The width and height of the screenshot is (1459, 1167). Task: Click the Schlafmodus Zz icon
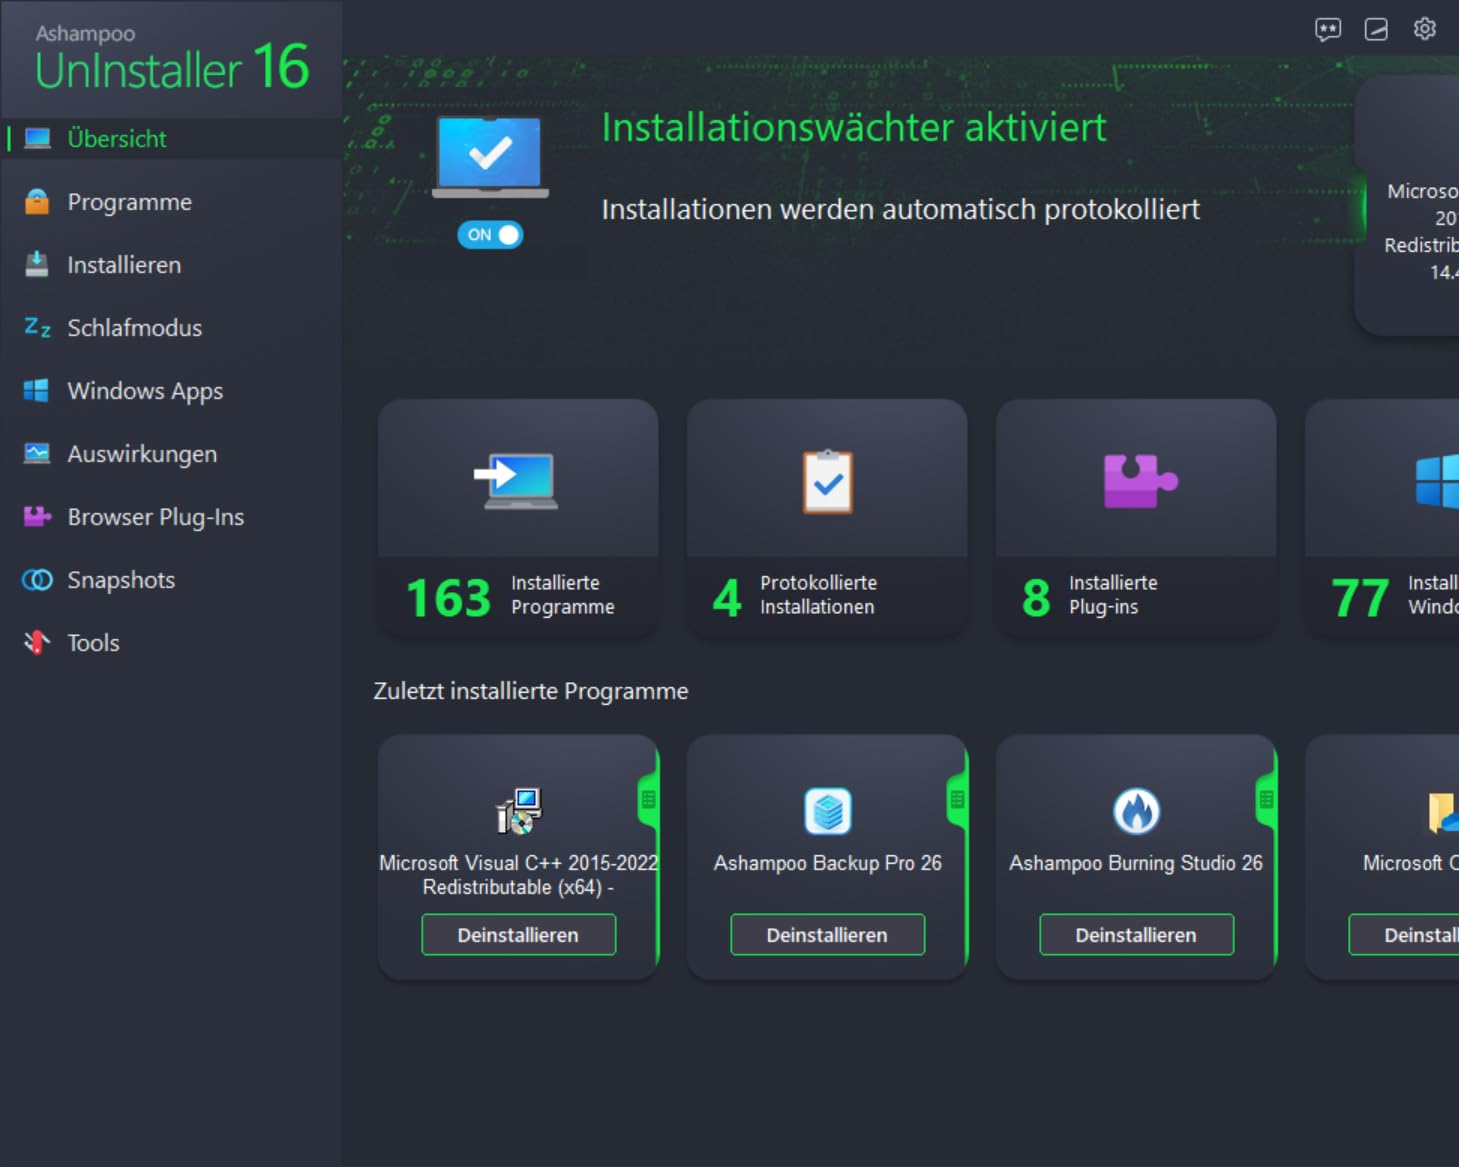coord(37,327)
